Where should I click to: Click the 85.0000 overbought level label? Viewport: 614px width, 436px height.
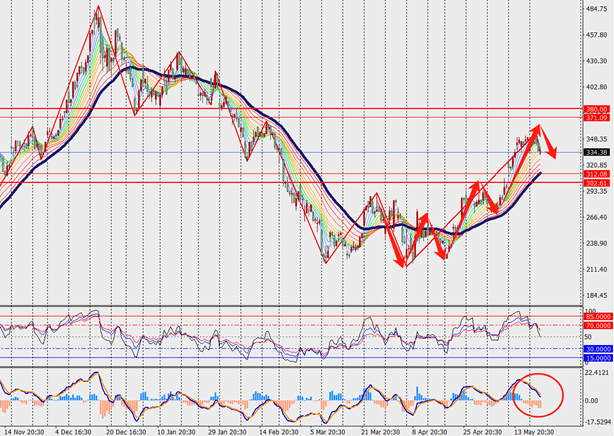(573, 317)
